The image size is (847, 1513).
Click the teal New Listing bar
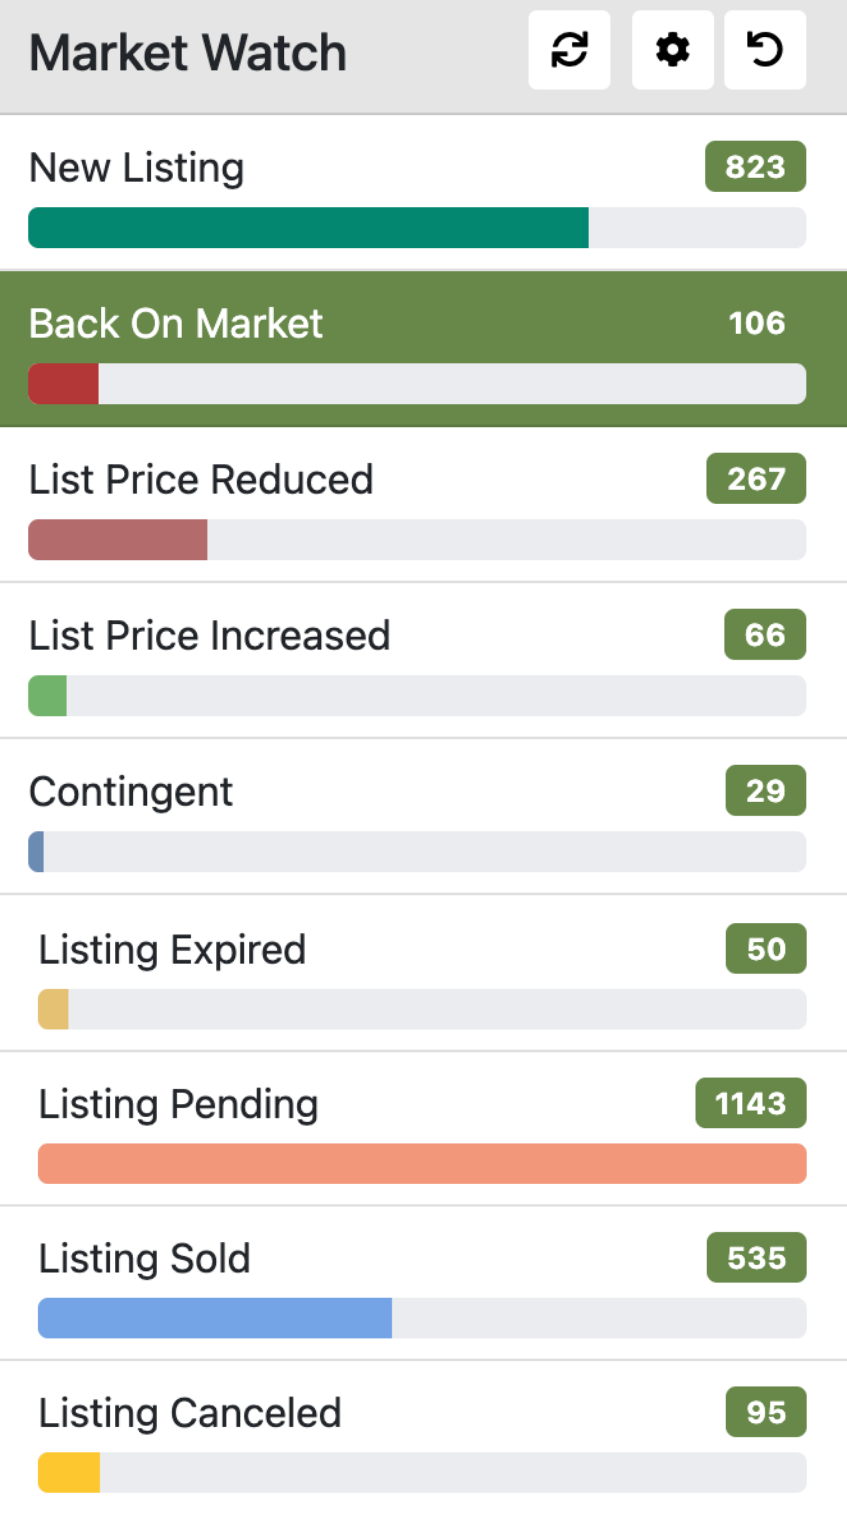(x=308, y=228)
